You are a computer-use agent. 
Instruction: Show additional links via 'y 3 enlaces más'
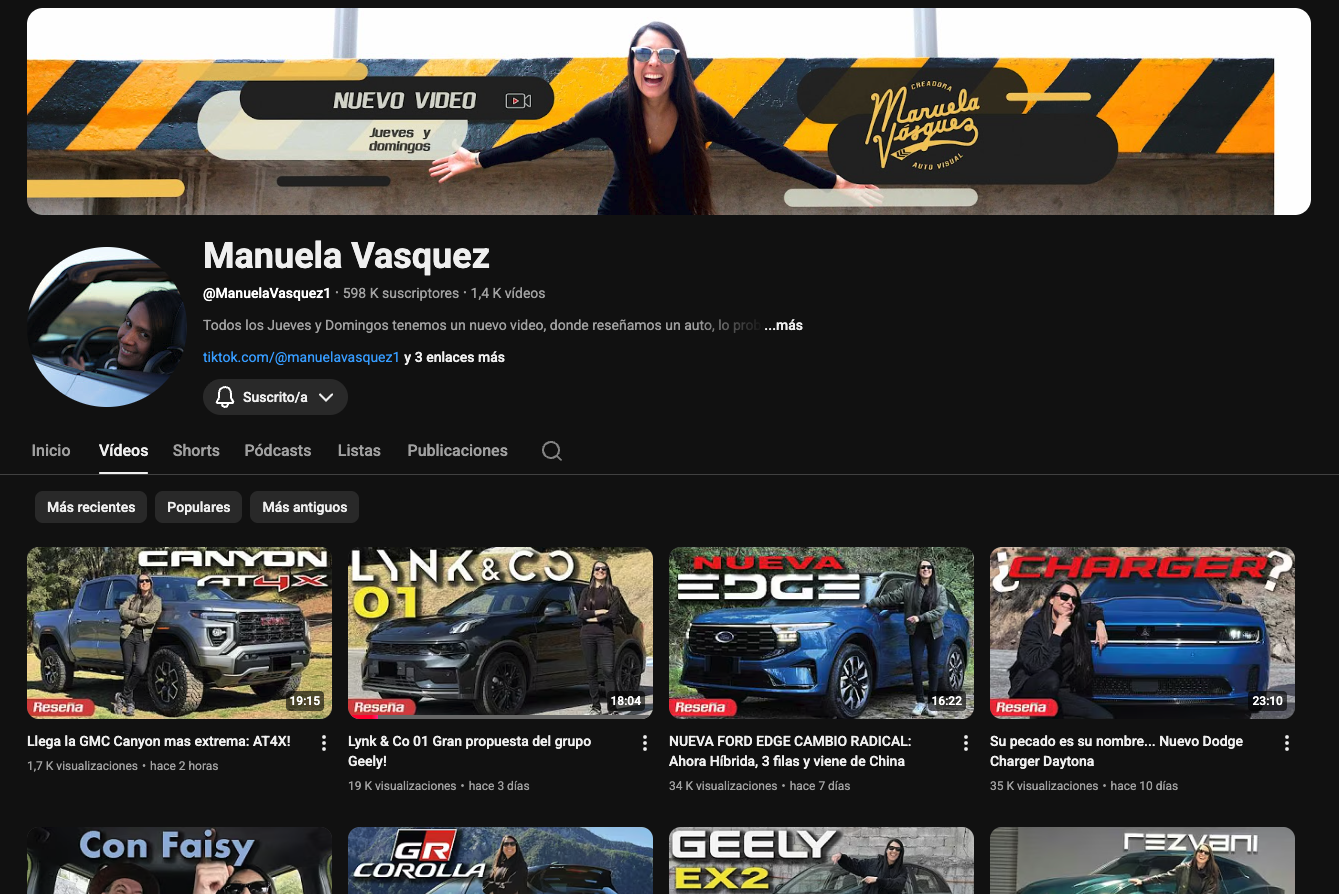coord(454,357)
